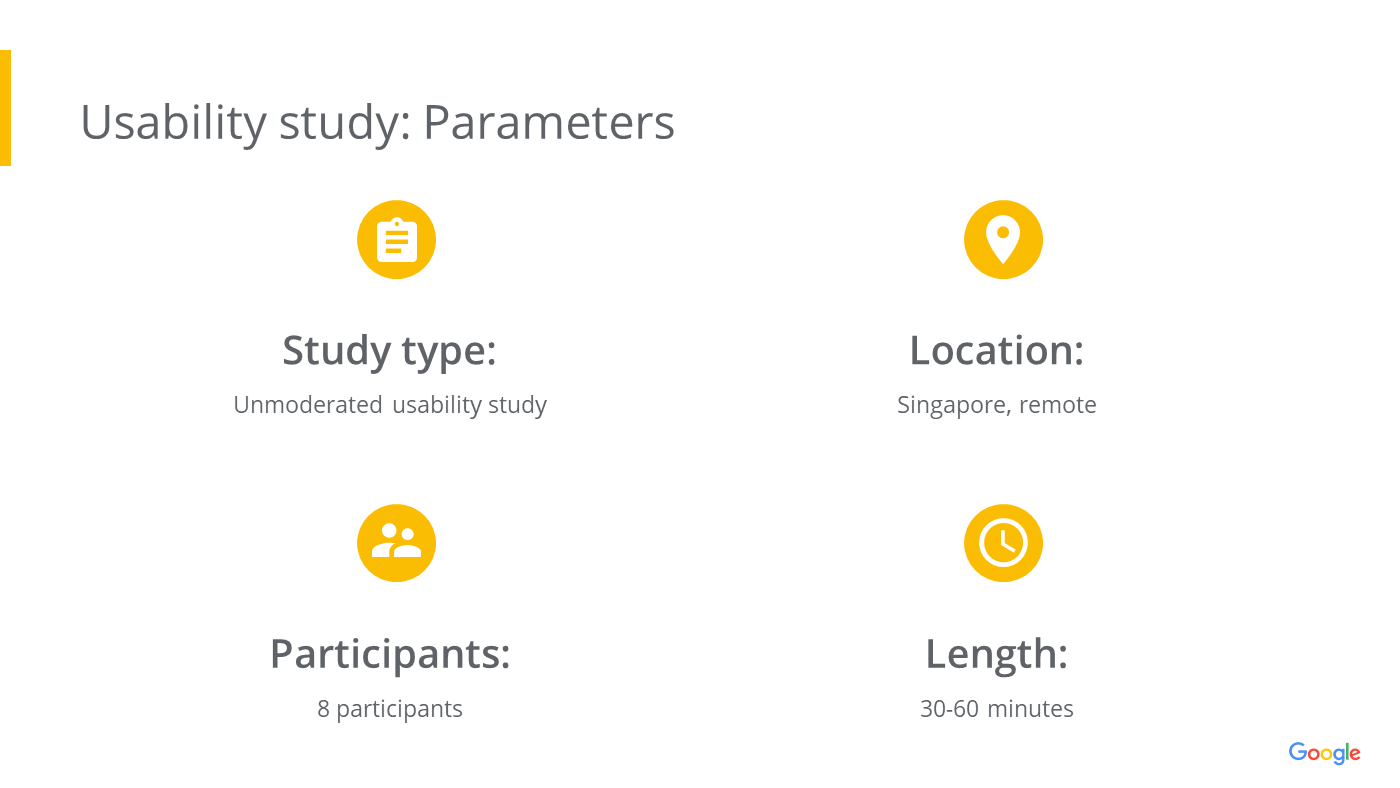Screen dimensions: 1400x788
Task: Click the clipboard Study type icon
Action: coord(396,240)
